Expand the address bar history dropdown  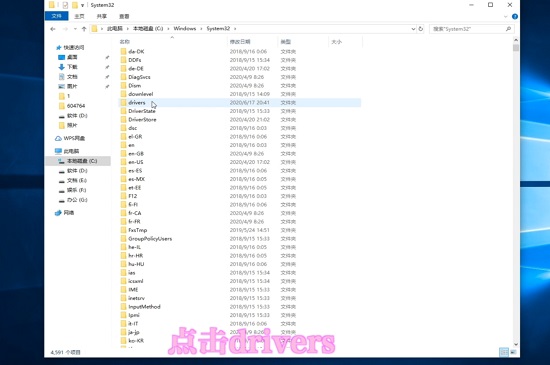coord(413,29)
